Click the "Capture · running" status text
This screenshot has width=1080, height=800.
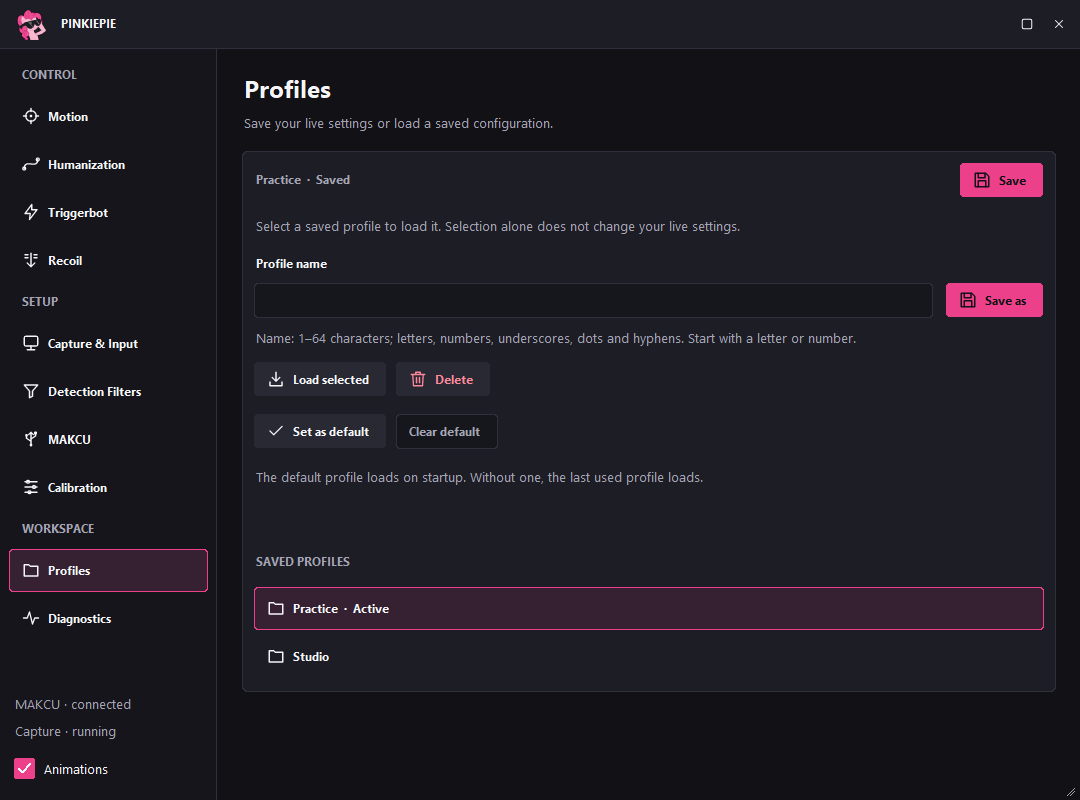pos(65,731)
